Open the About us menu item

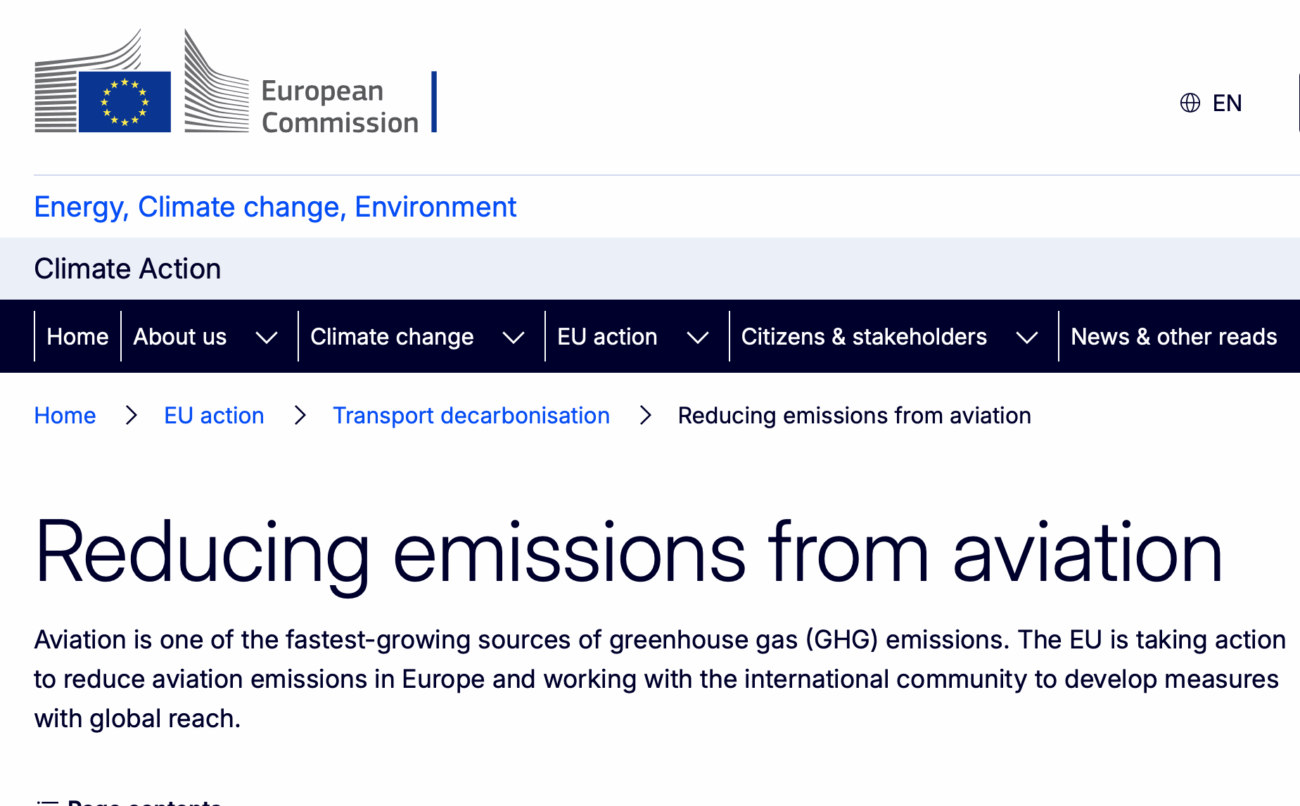[180, 337]
